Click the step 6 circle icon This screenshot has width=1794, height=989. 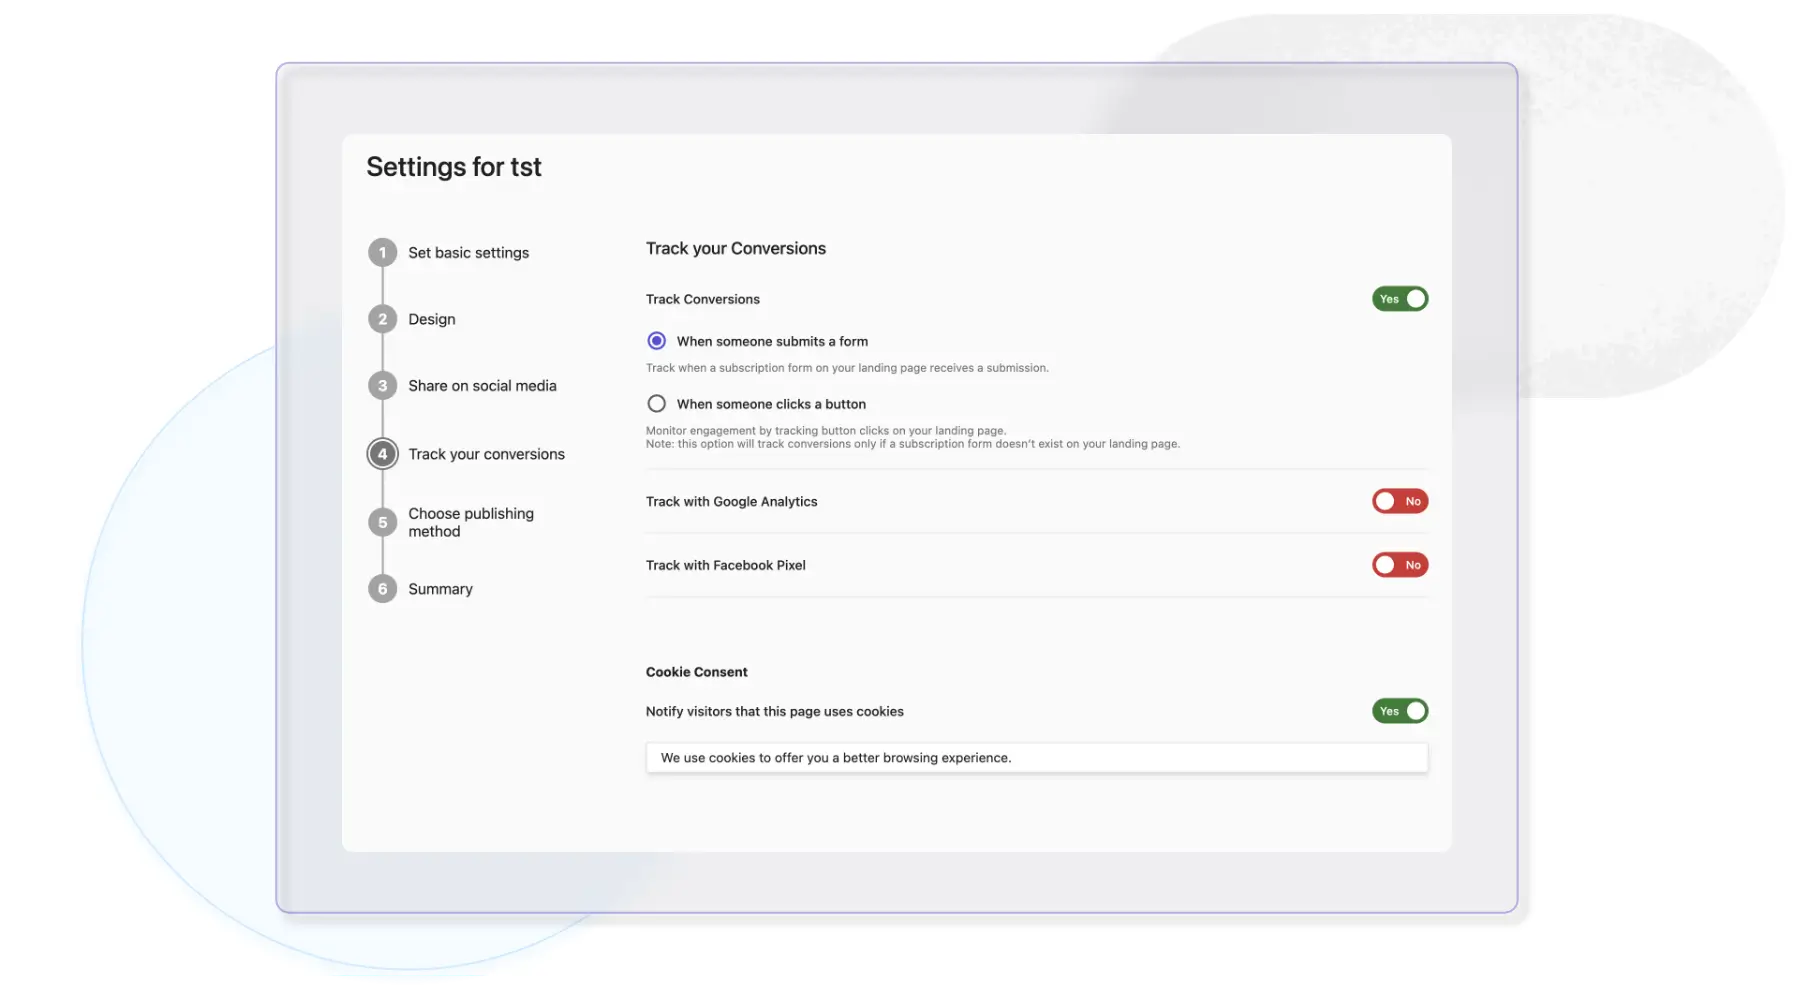(x=382, y=588)
